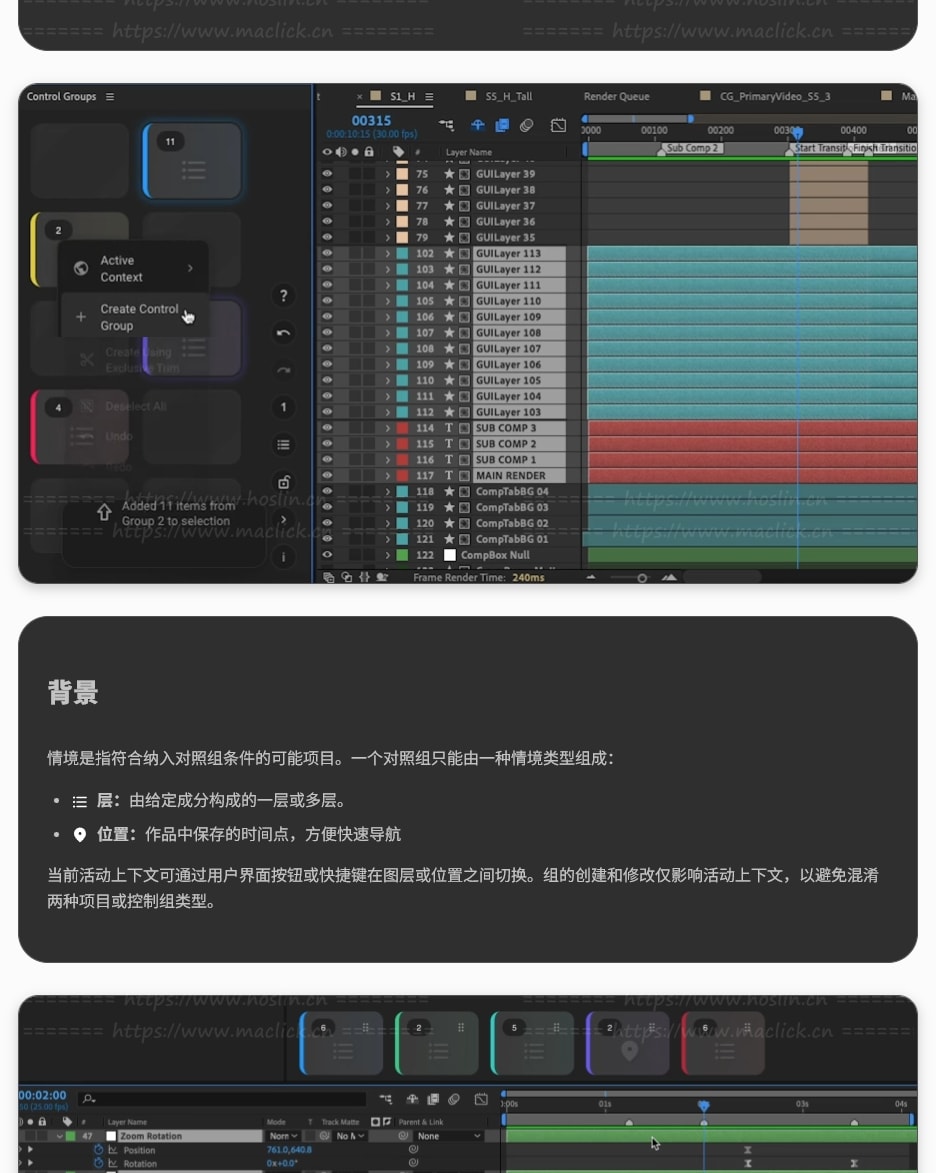
Task: Click the redo arrow in Control Groups sidebar
Action: click(284, 370)
